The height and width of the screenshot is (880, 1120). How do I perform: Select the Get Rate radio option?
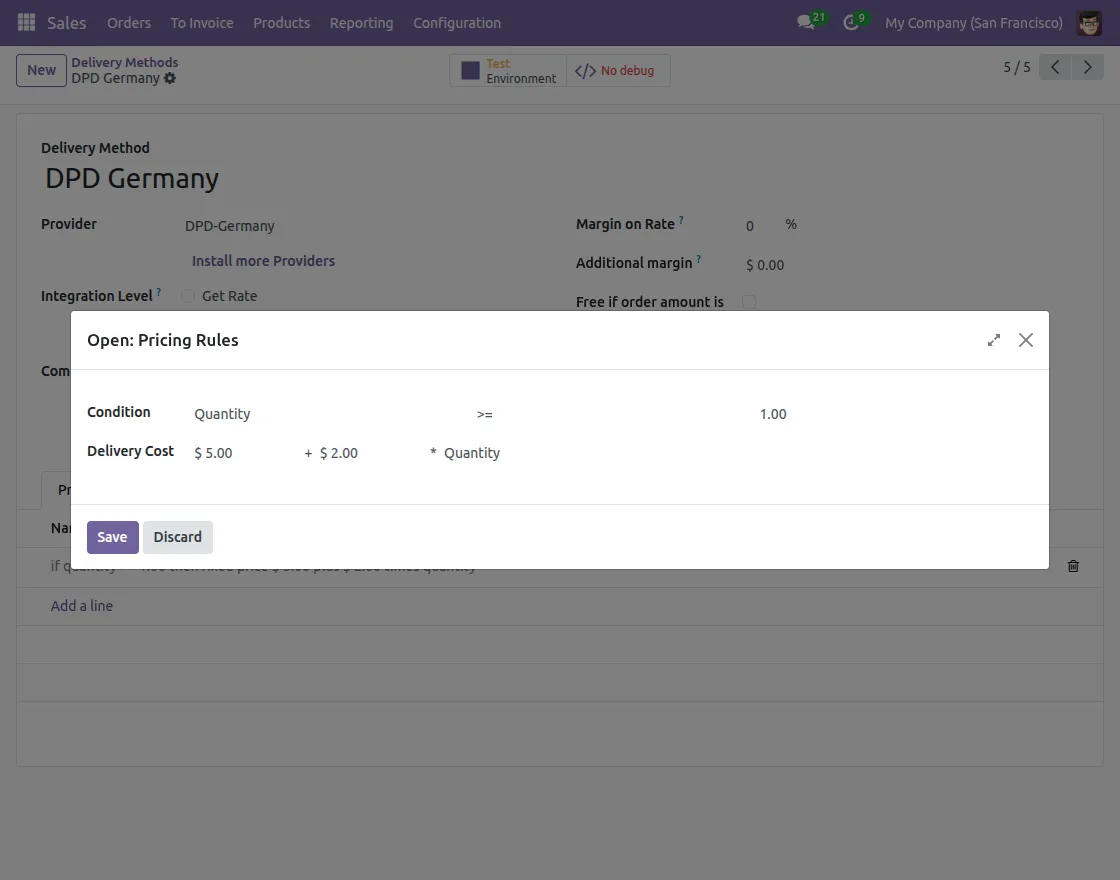188,296
